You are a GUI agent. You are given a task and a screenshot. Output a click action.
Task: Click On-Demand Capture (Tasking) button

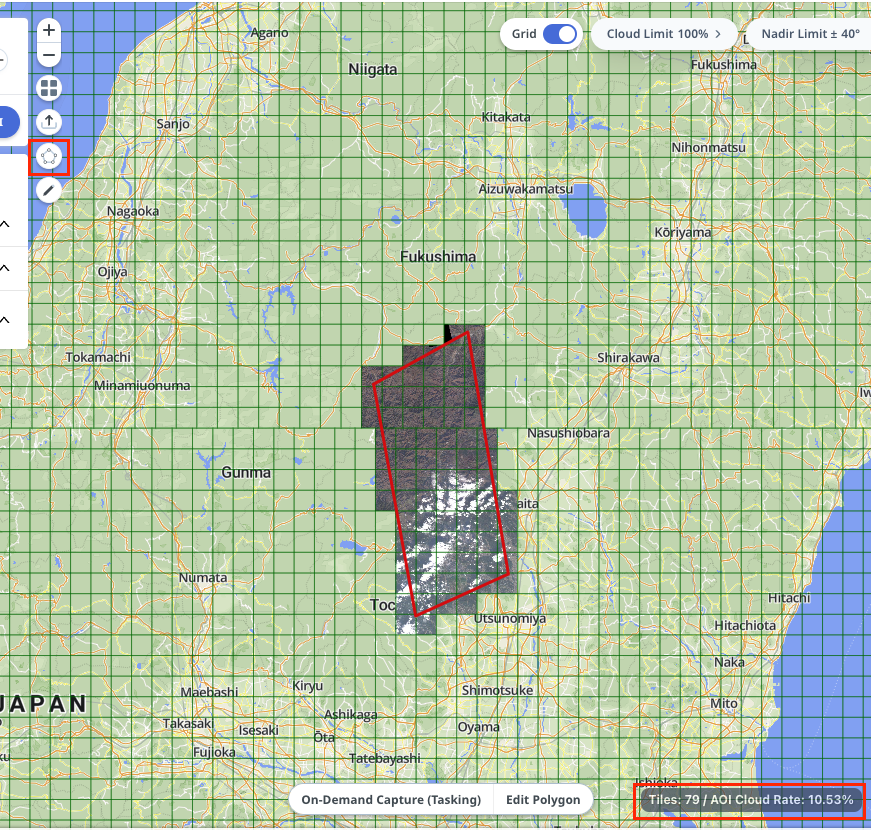(391, 800)
